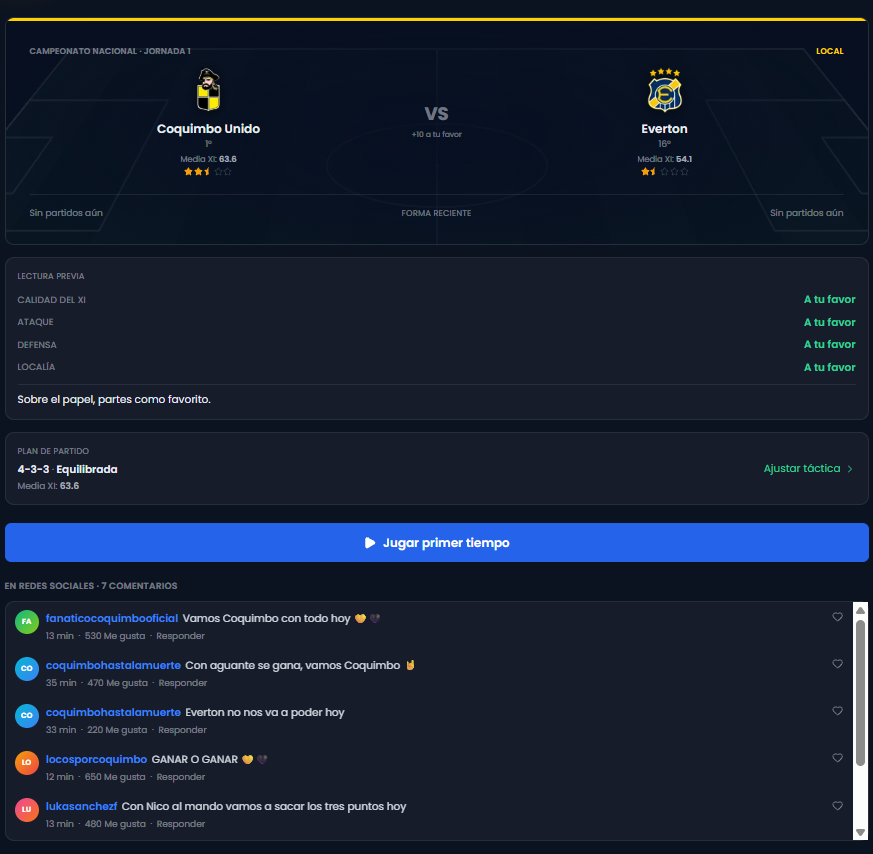Tap the heart on locosporcoquimbo's comment

pos(837,758)
